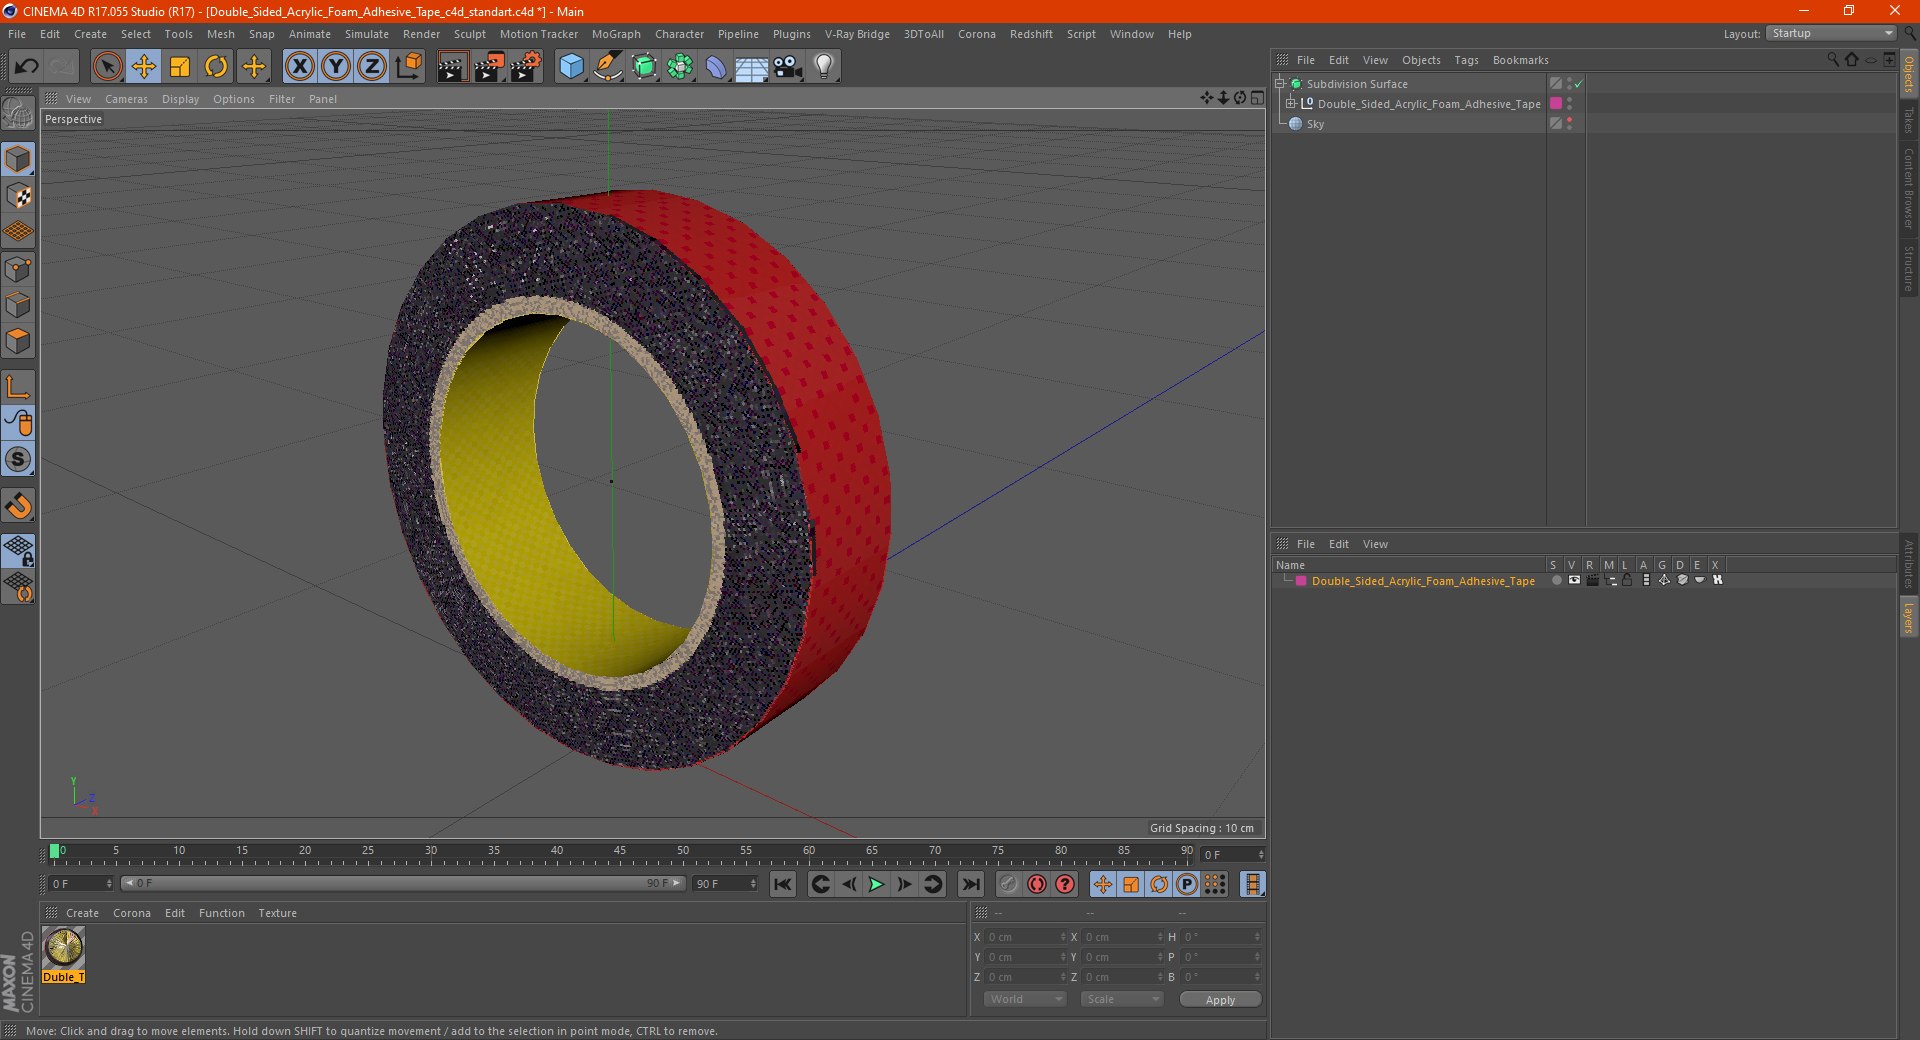Expand Double_Sided_Acrylic_Foam_Adhesive_Tape tree item
Viewport: 1920px width, 1040px height.
1290,104
